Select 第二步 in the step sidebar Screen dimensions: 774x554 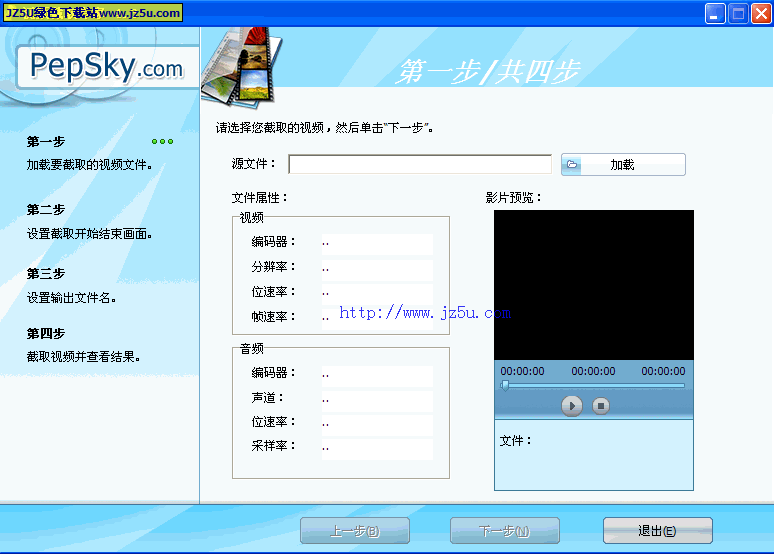pos(46,210)
